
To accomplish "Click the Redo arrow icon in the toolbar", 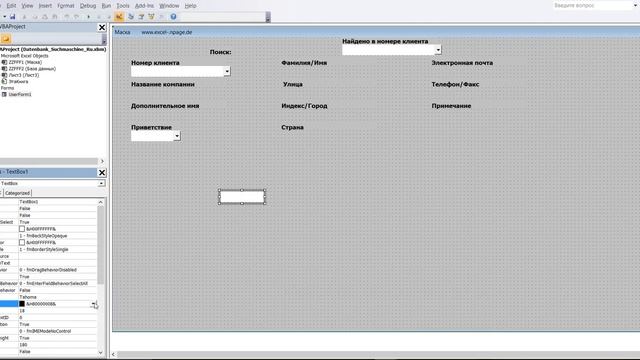I will [76, 17].
